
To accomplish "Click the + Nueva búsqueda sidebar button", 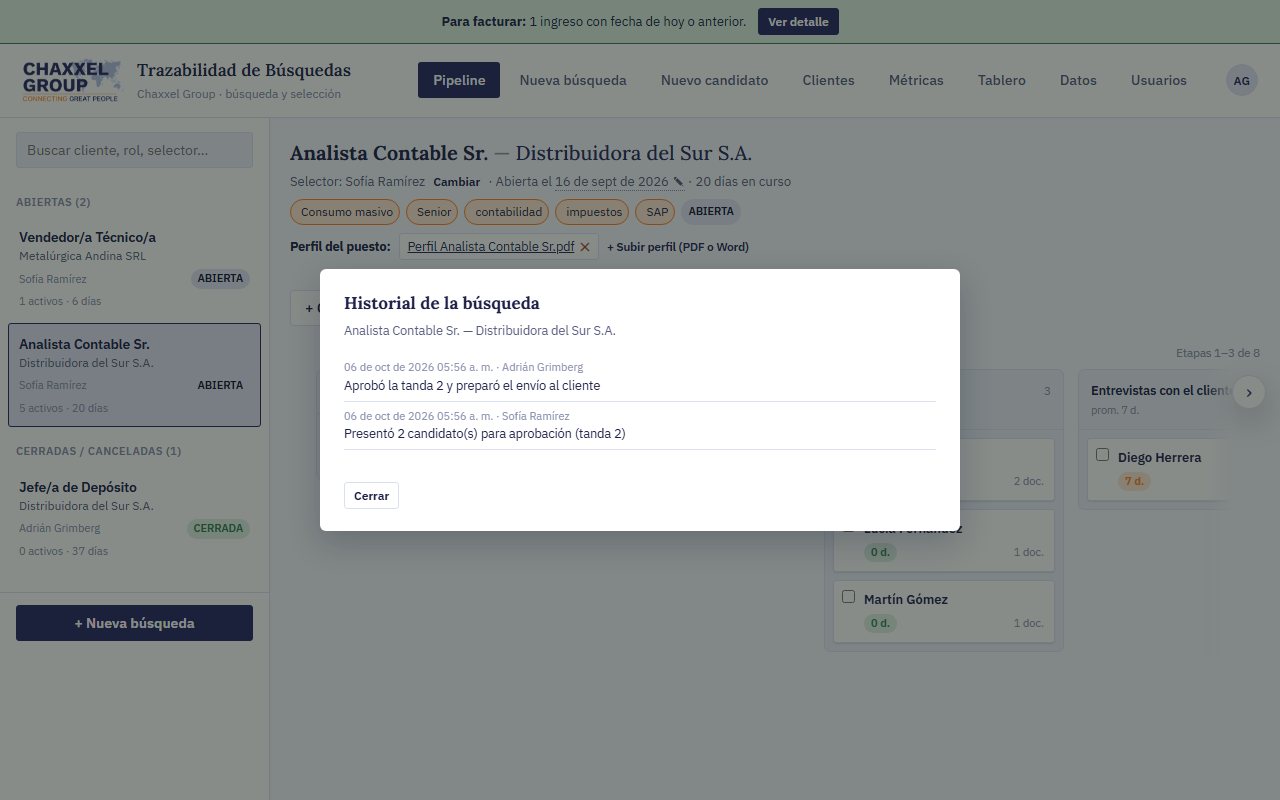I will (134, 623).
